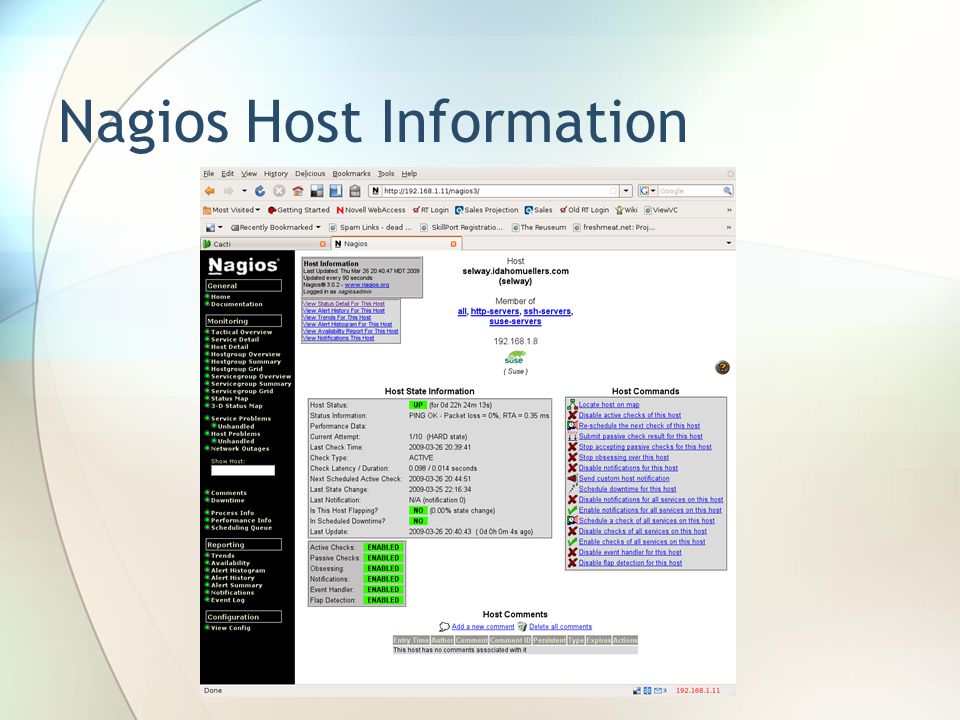Viewport: 960px width, 720px height.
Task: Click the bookmark star in the address bar
Action: click(x=613, y=191)
